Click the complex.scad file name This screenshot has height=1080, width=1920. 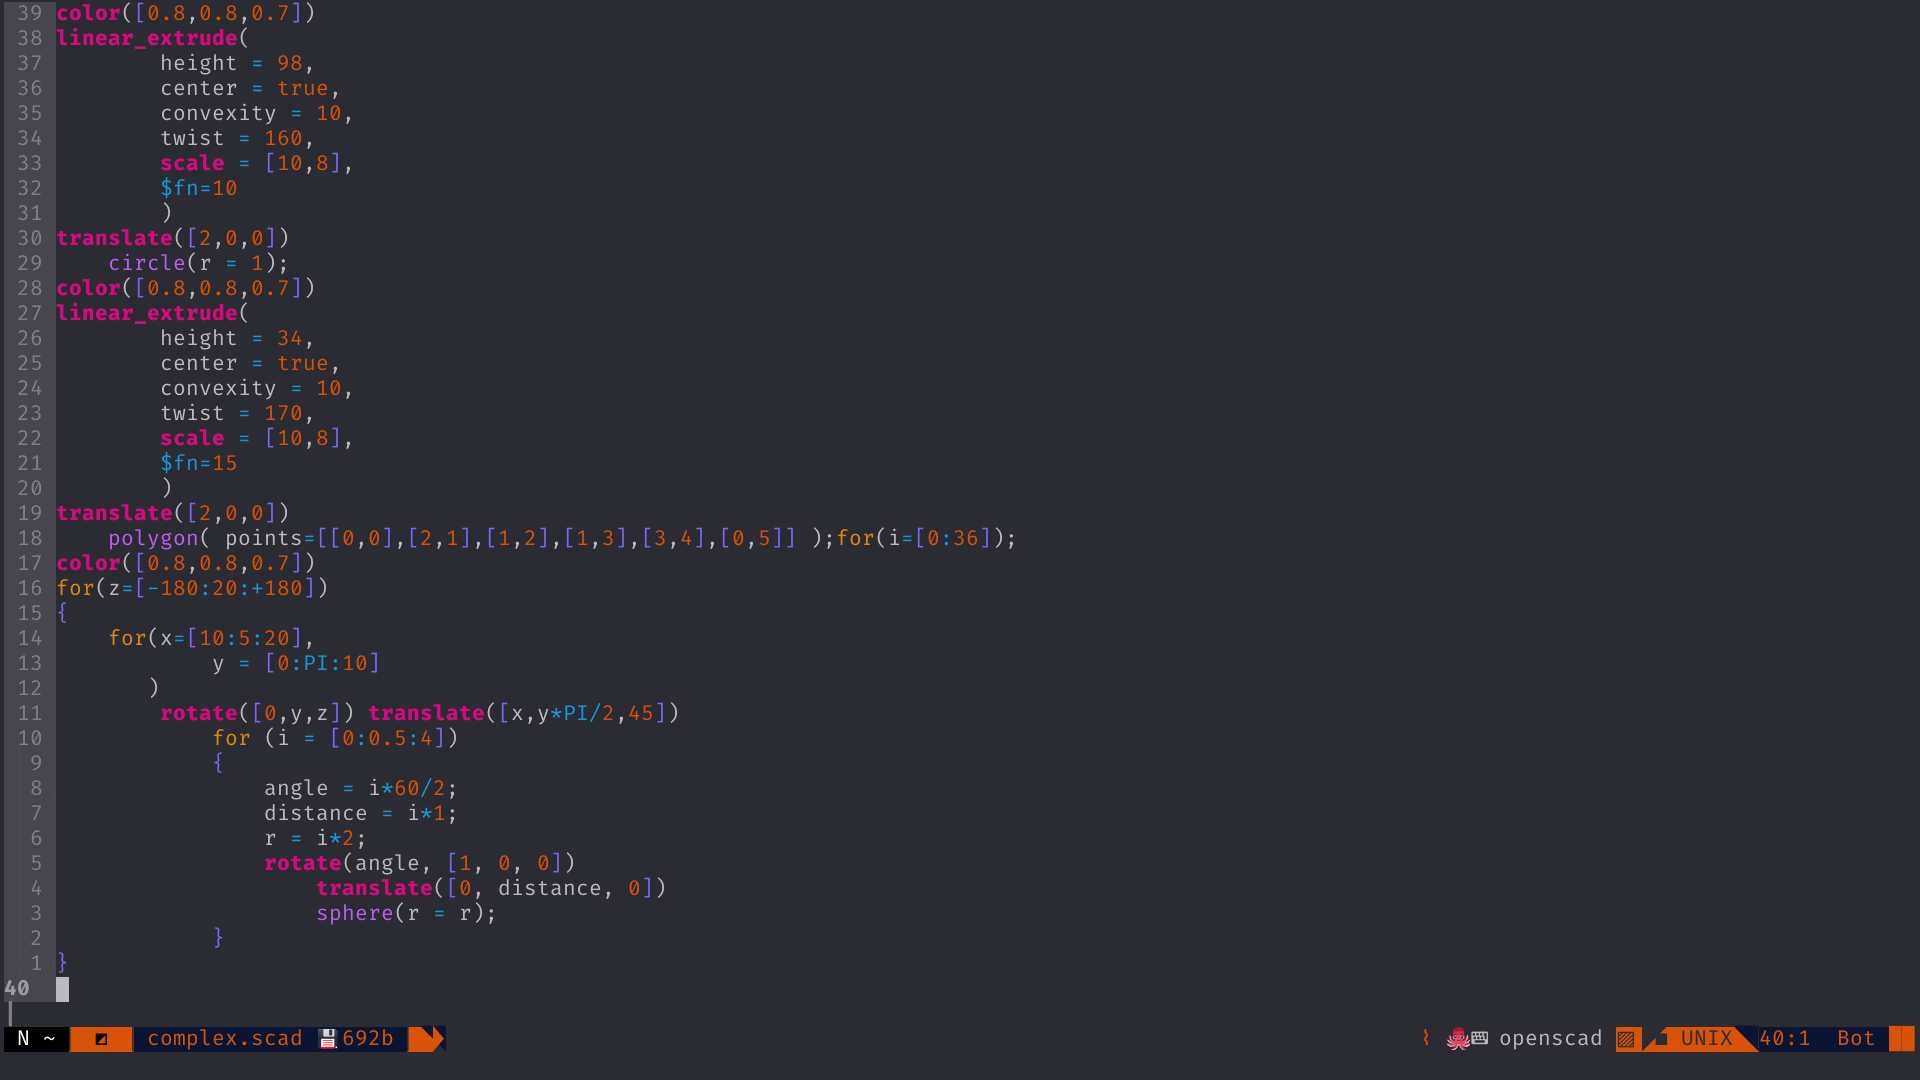225,1039
